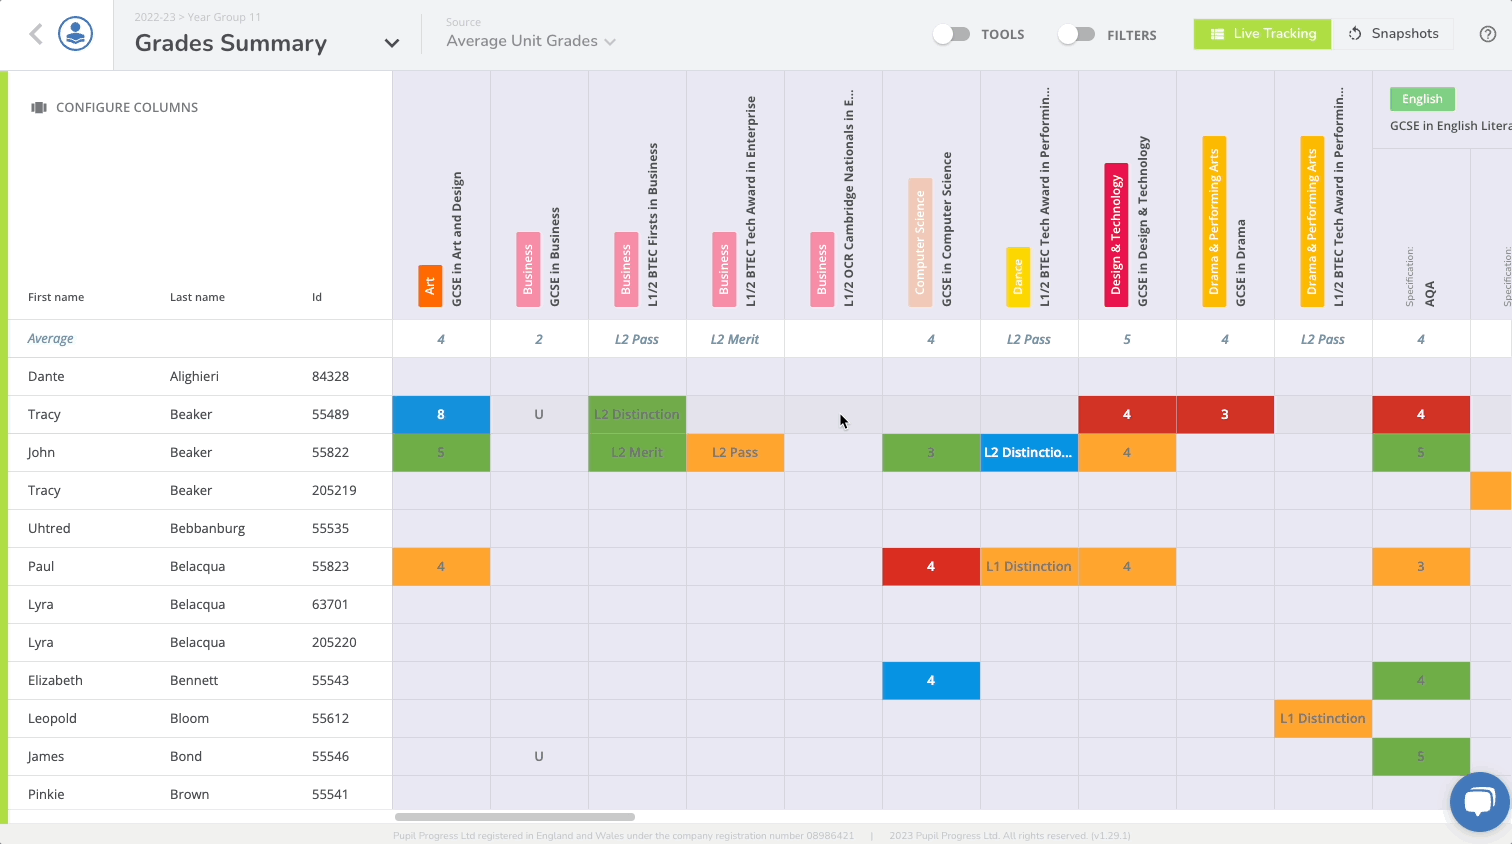Open the Average Unit Grades source dropdown
Screen dimensions: 1512x844
click(531, 41)
